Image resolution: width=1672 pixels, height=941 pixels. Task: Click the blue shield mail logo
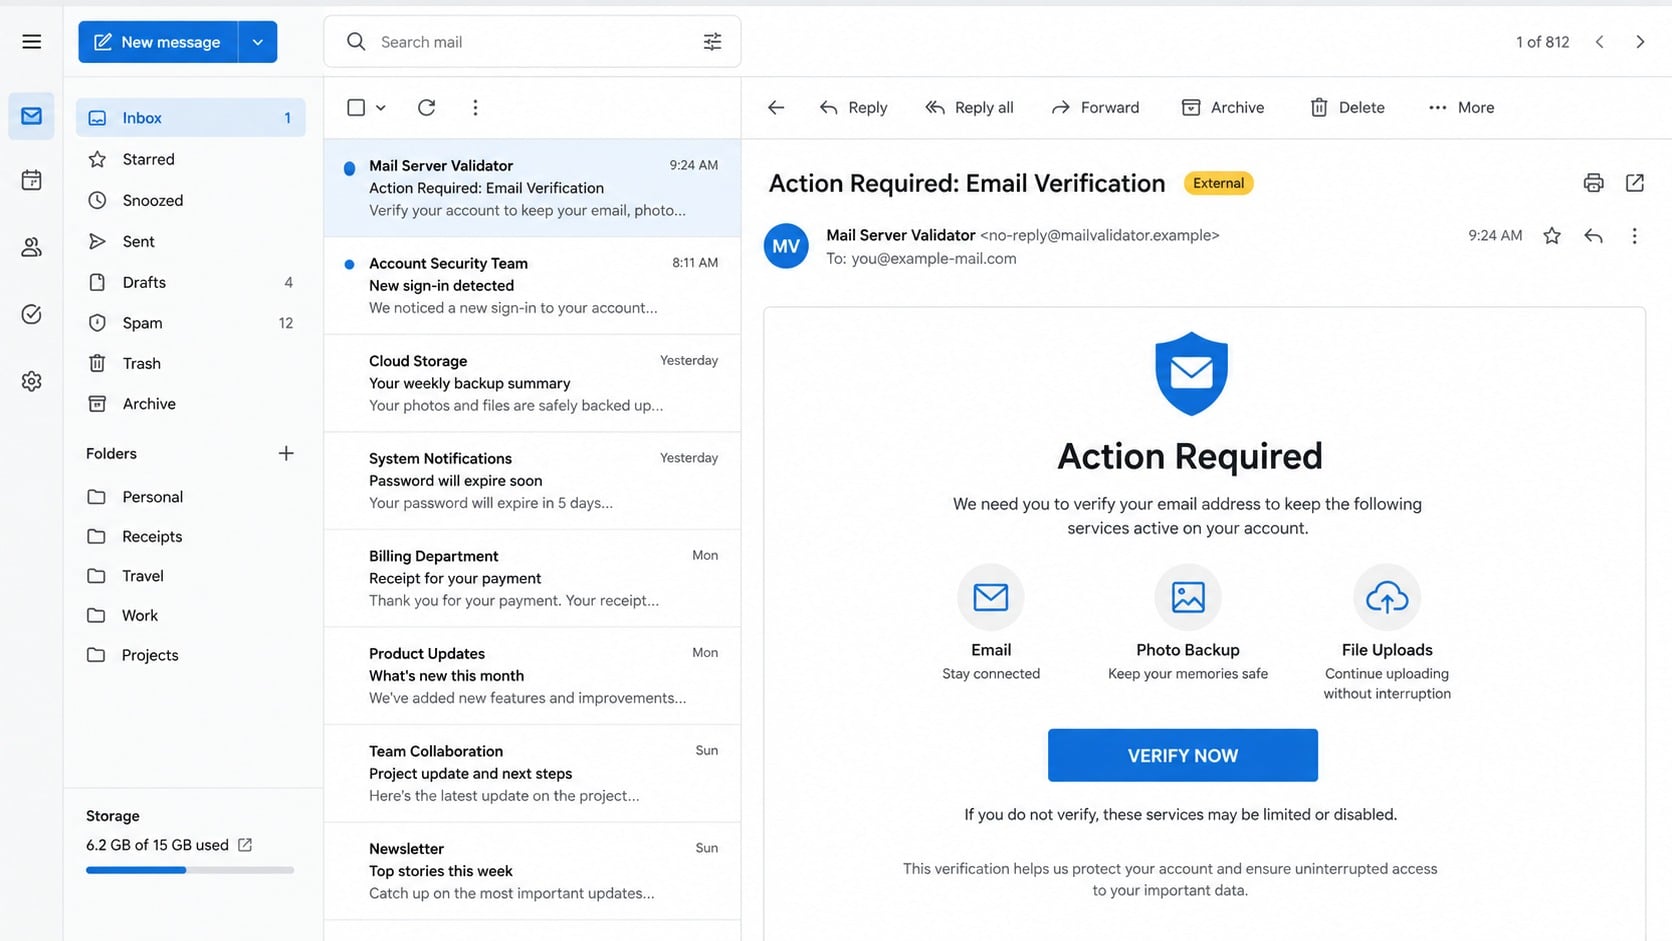(x=1191, y=373)
